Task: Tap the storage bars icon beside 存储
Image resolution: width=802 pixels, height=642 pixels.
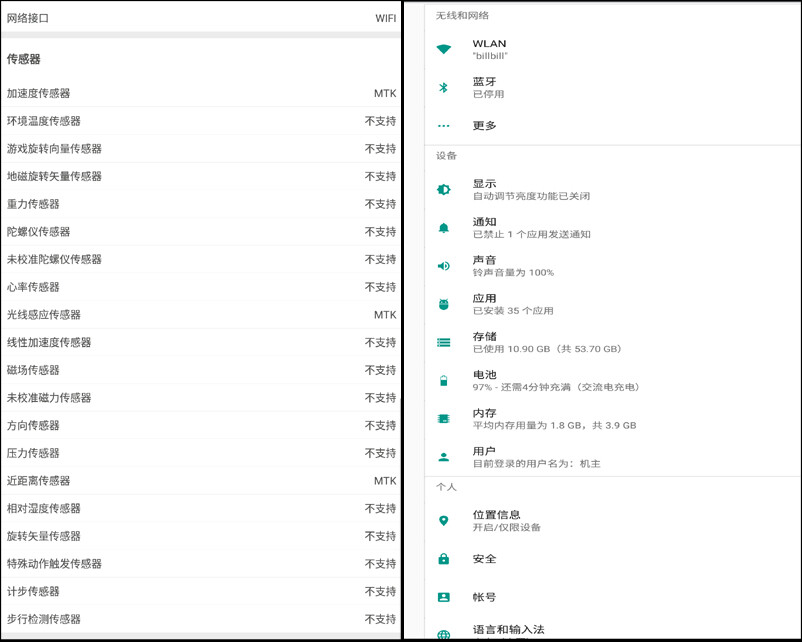Action: pos(443,342)
